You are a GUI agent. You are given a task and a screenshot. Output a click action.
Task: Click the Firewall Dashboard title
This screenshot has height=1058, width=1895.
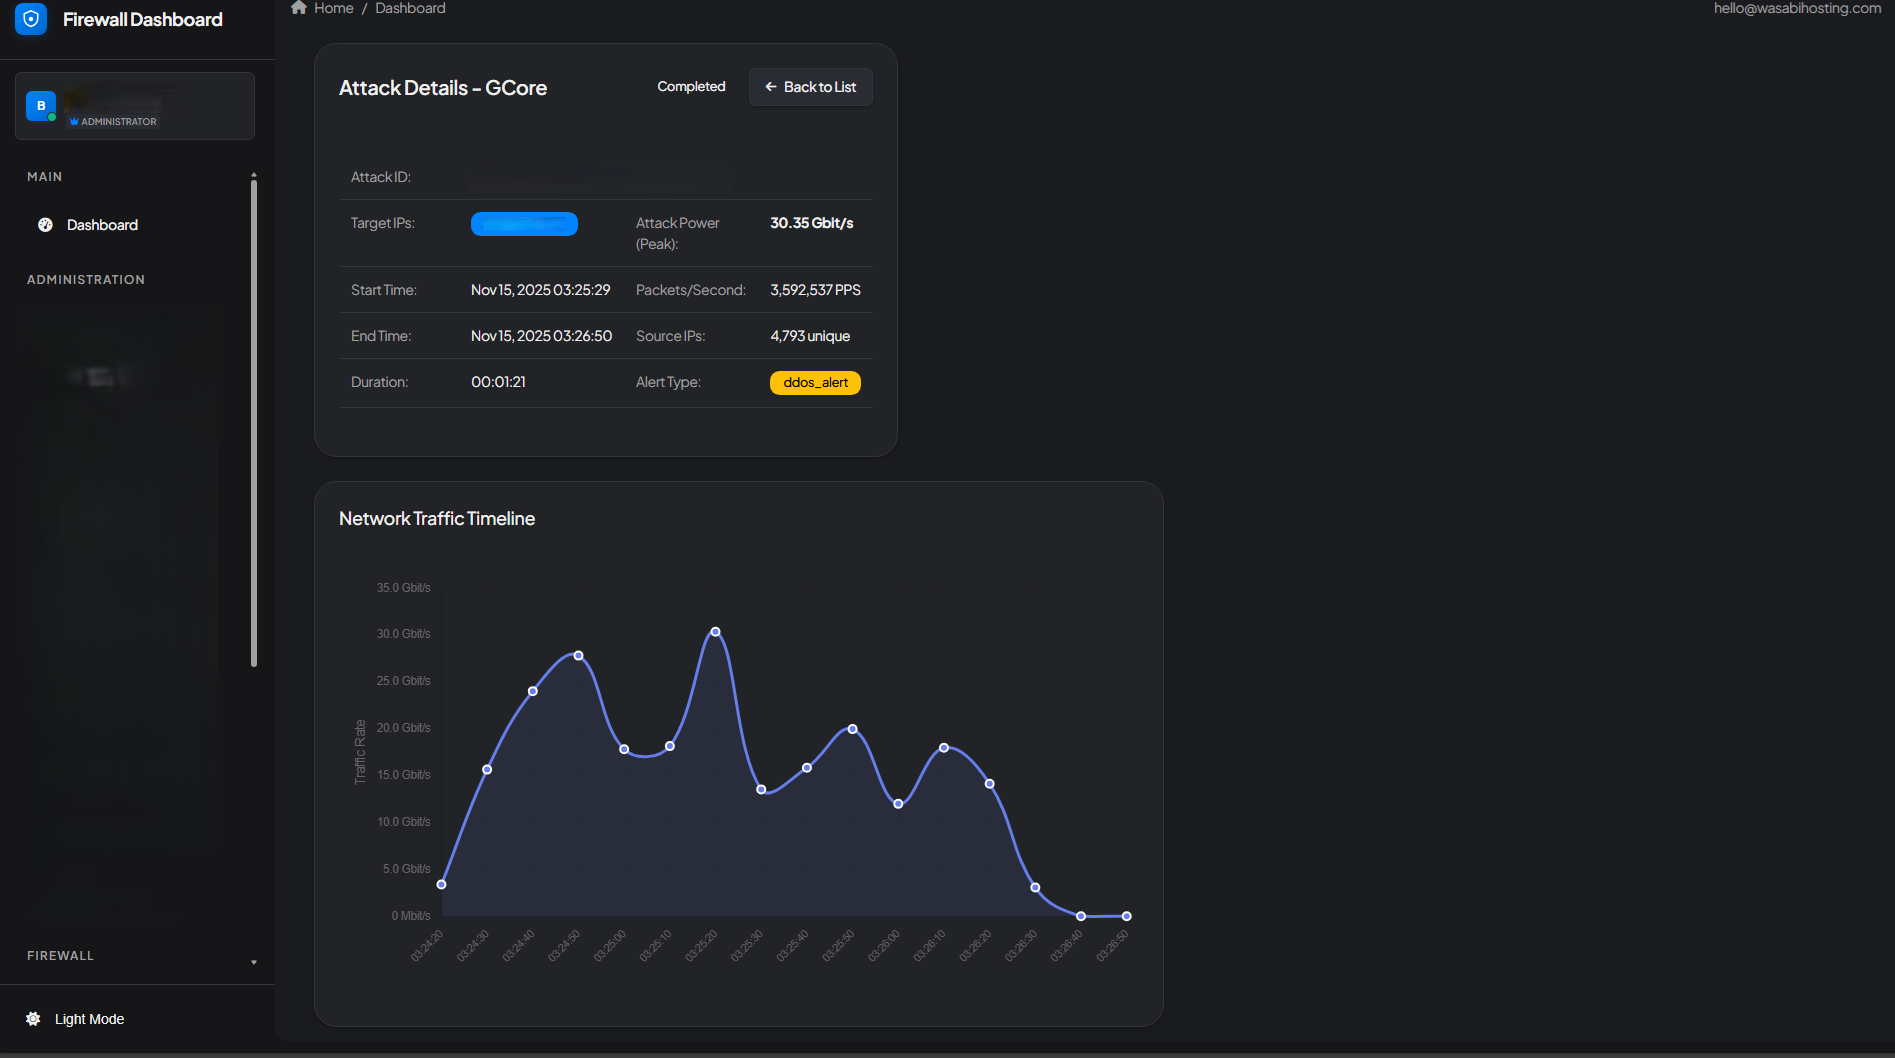coord(143,20)
